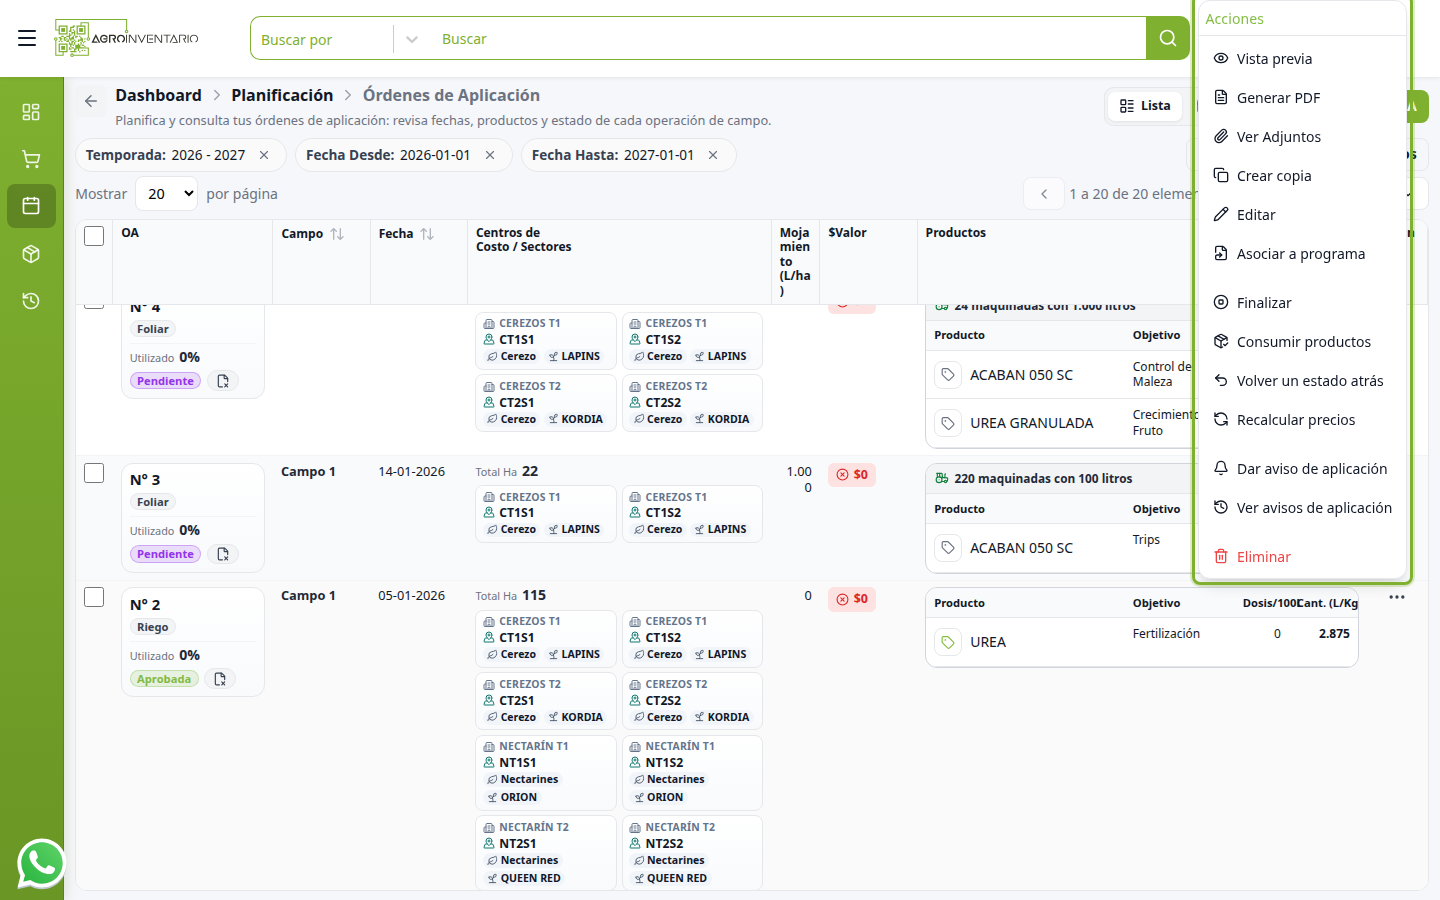Select Vista previa from Acciones menu
This screenshot has width=1440, height=900.
(x=1302, y=59)
